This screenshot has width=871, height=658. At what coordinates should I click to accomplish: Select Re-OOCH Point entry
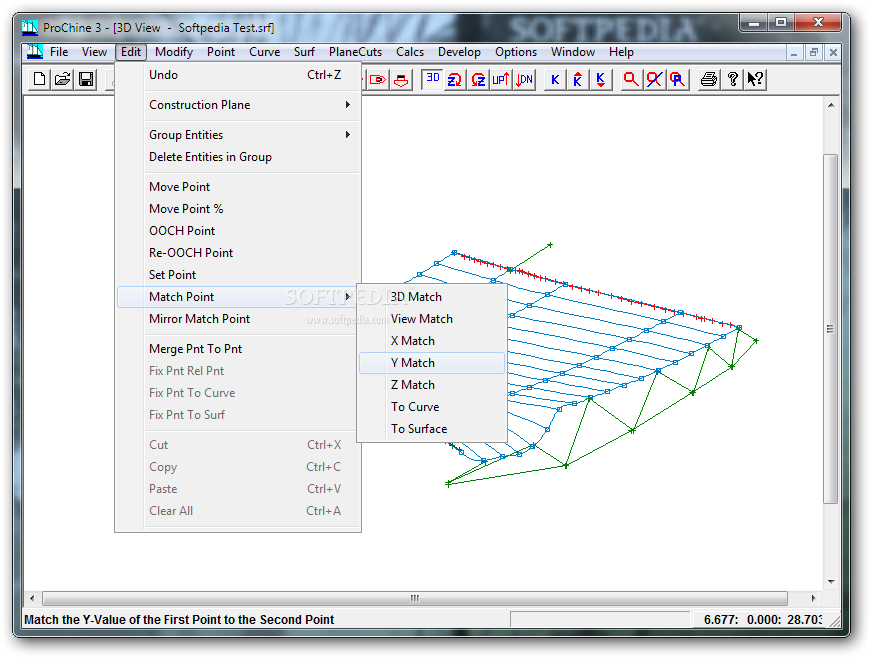(239, 253)
